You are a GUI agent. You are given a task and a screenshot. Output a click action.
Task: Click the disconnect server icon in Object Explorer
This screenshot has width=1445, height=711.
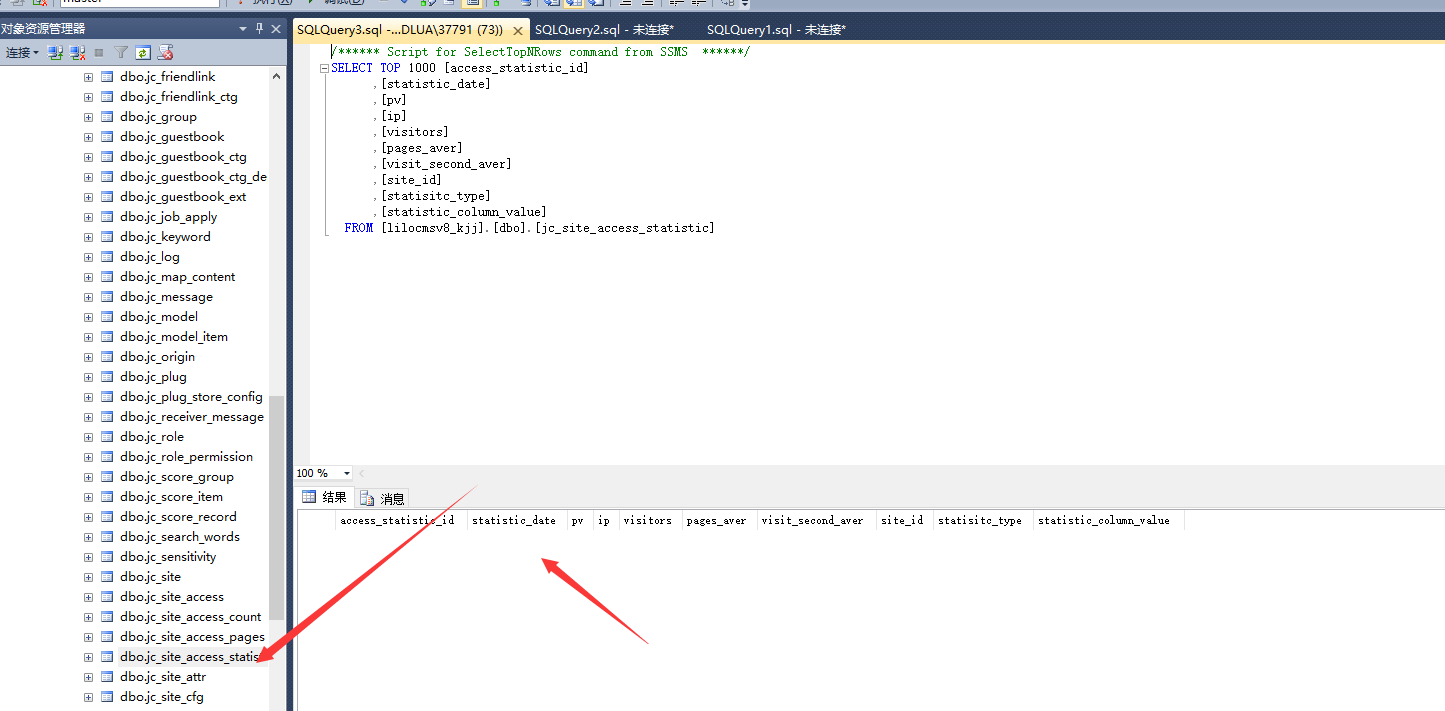point(77,52)
